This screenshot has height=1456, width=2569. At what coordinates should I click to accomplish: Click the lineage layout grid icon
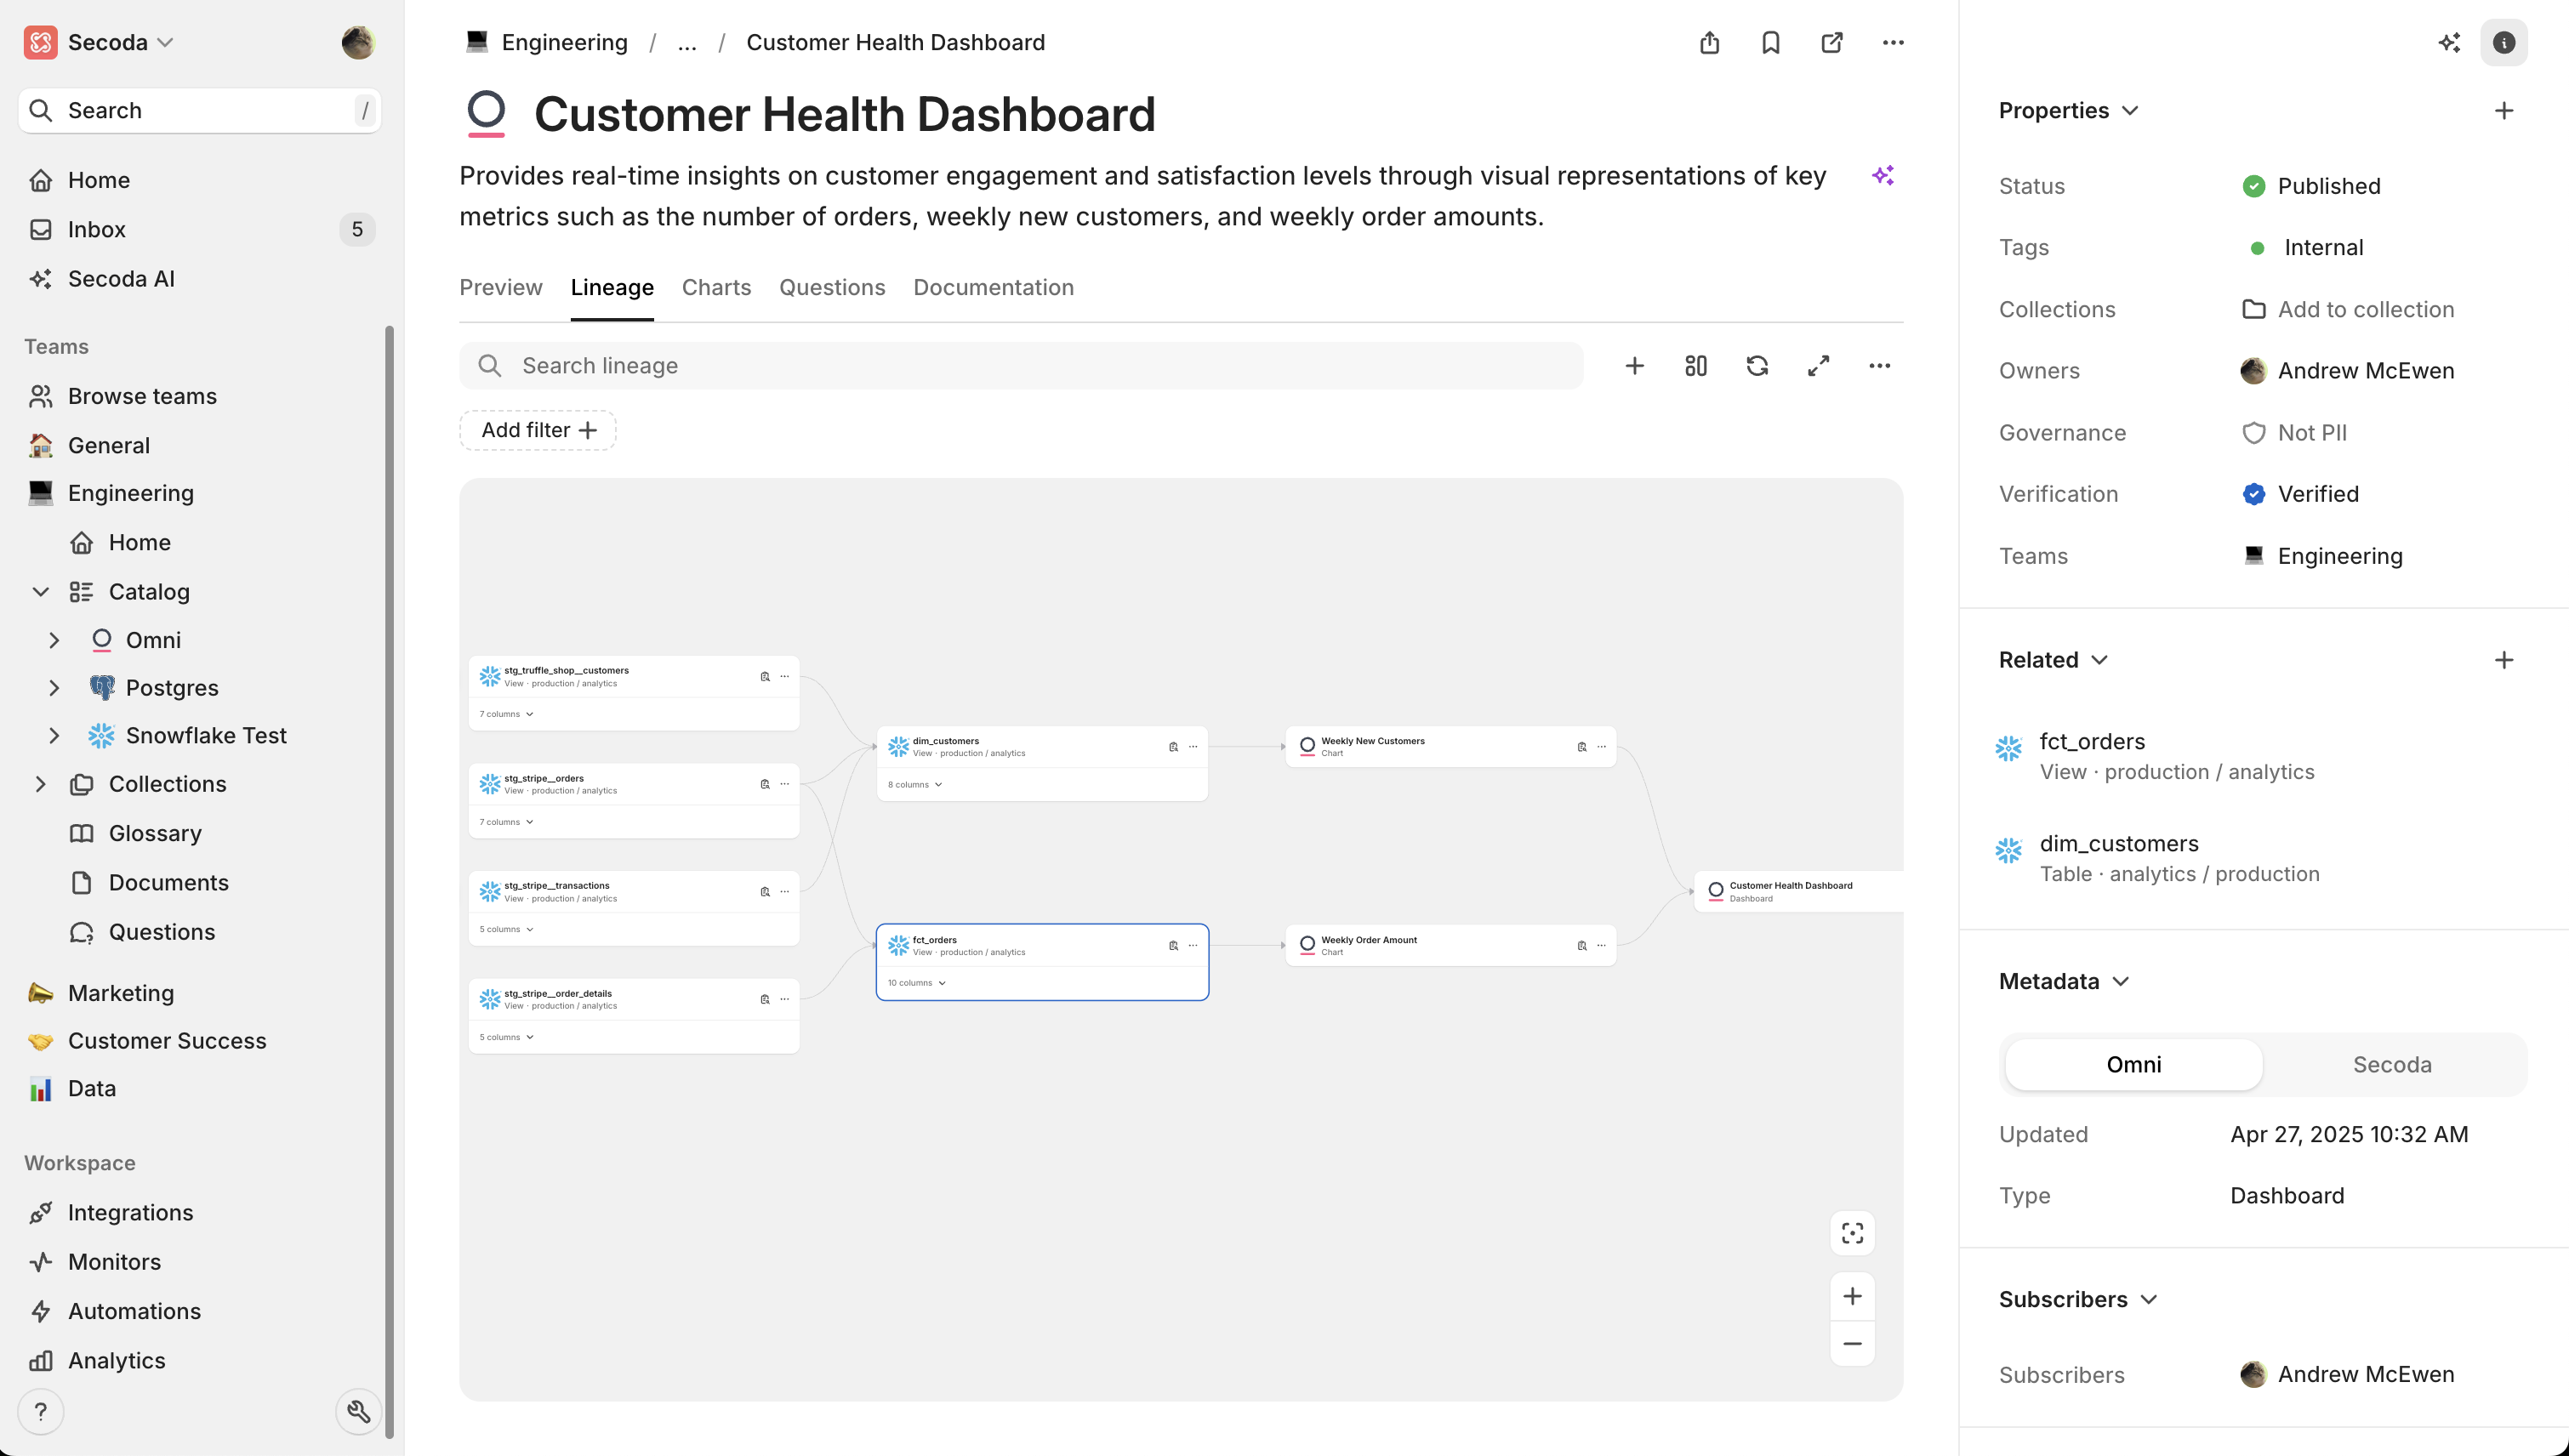(x=1695, y=366)
